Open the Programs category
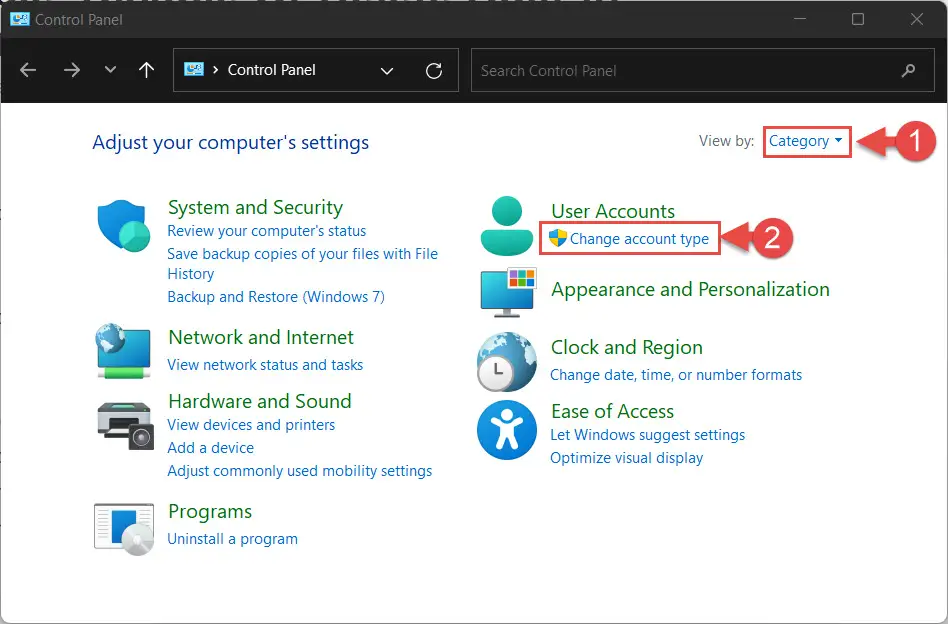Viewport: 948px width, 624px height. 210,512
